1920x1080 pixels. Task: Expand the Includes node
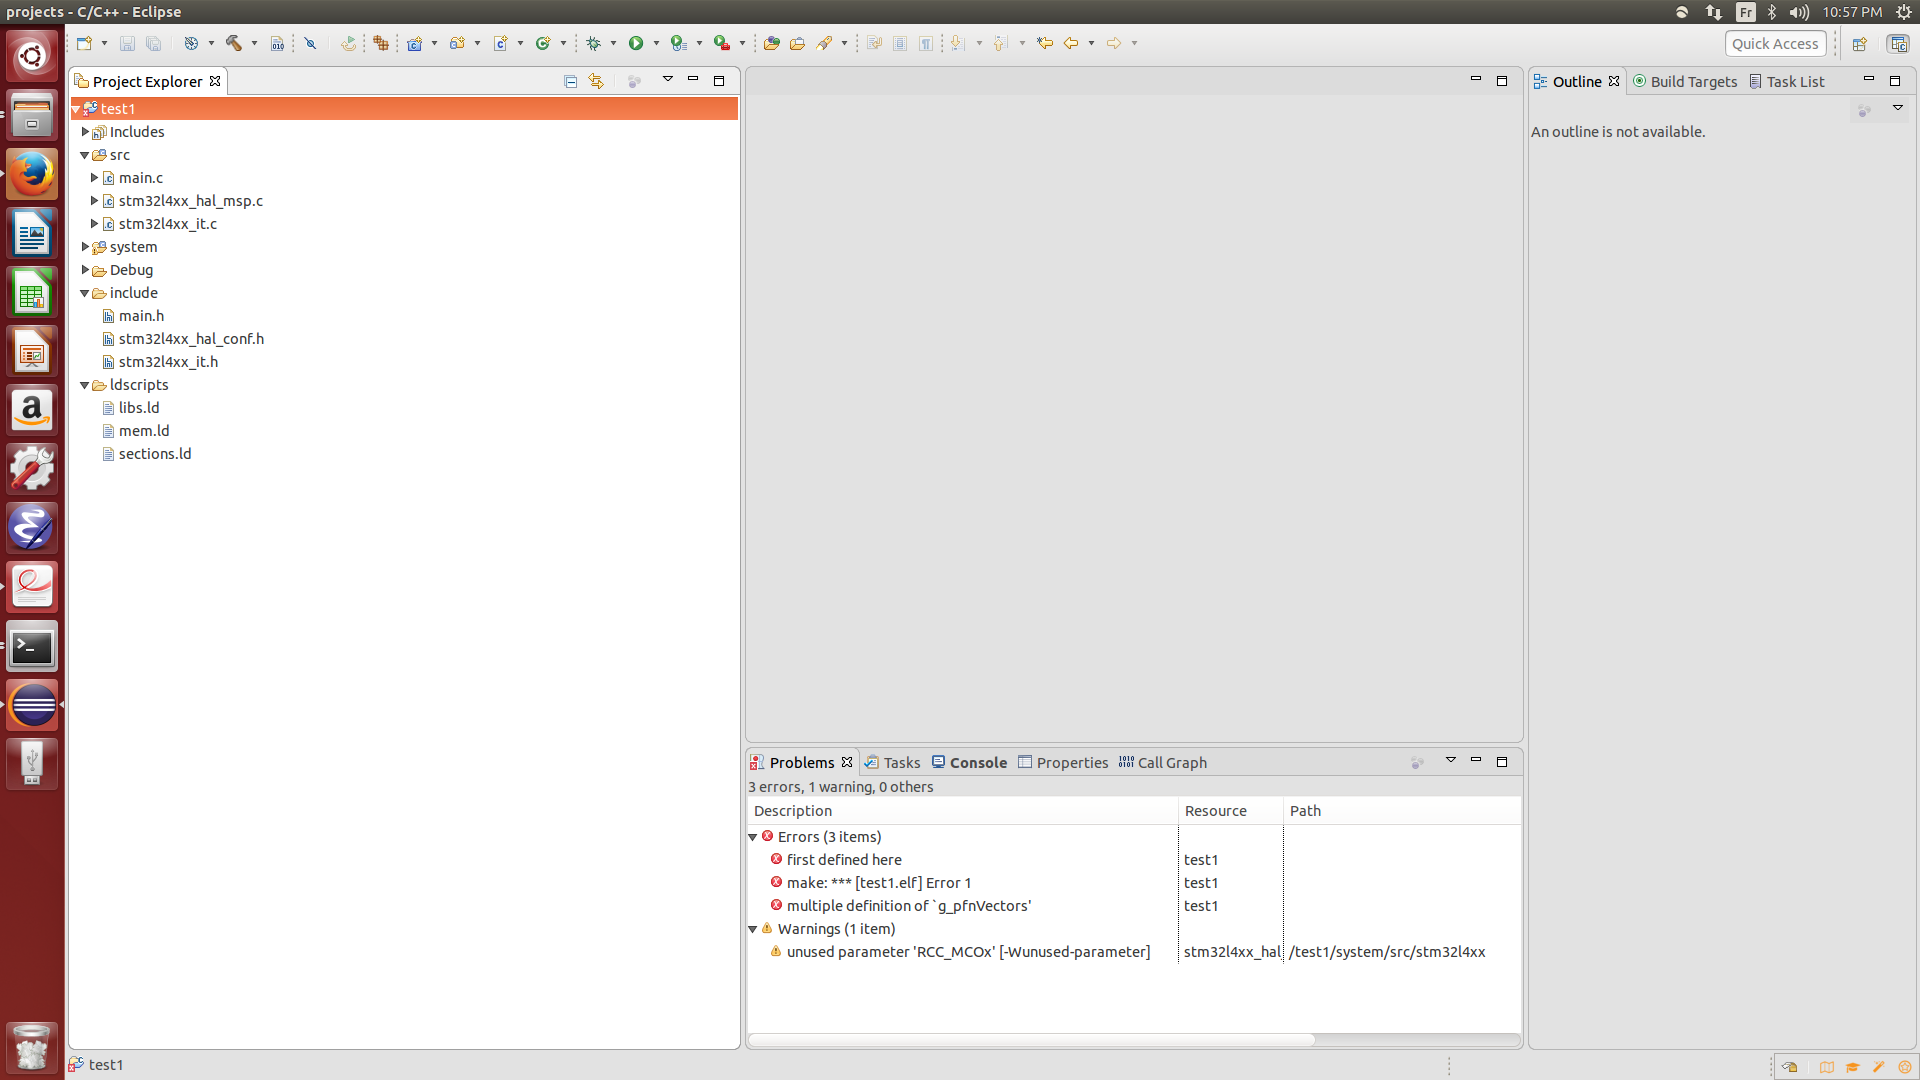[85, 132]
